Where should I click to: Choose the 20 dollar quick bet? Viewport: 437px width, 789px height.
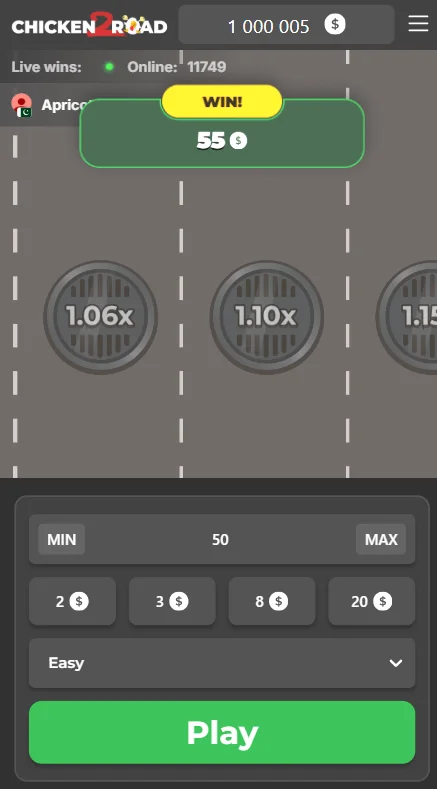[x=372, y=601]
